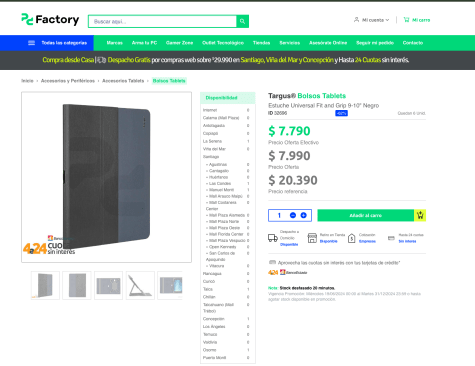Select Internet availability row
This screenshot has height=366, width=475.
226,110
